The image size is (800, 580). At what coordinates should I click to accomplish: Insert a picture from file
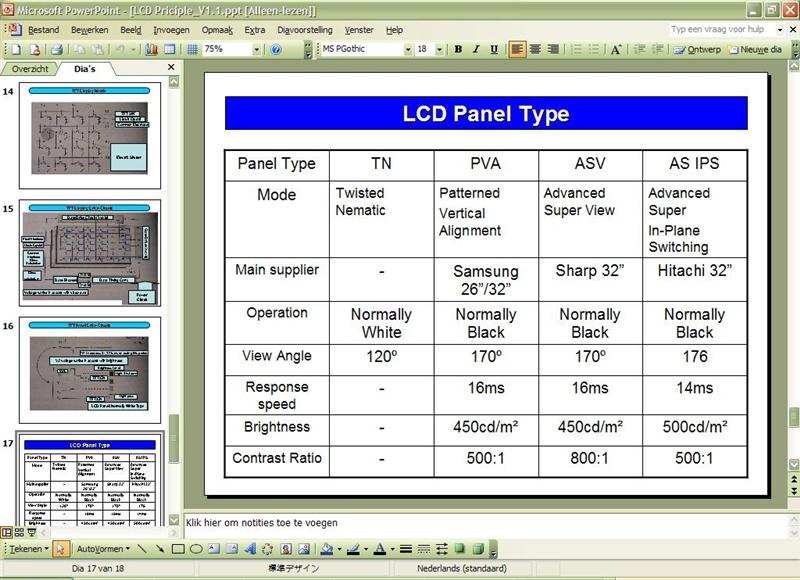(x=304, y=549)
